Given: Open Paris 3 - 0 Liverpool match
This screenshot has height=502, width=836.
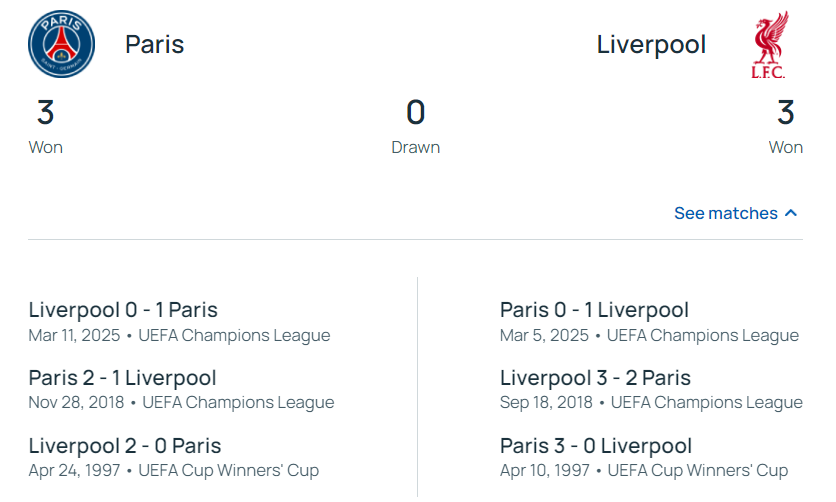Looking at the screenshot, I should [596, 446].
